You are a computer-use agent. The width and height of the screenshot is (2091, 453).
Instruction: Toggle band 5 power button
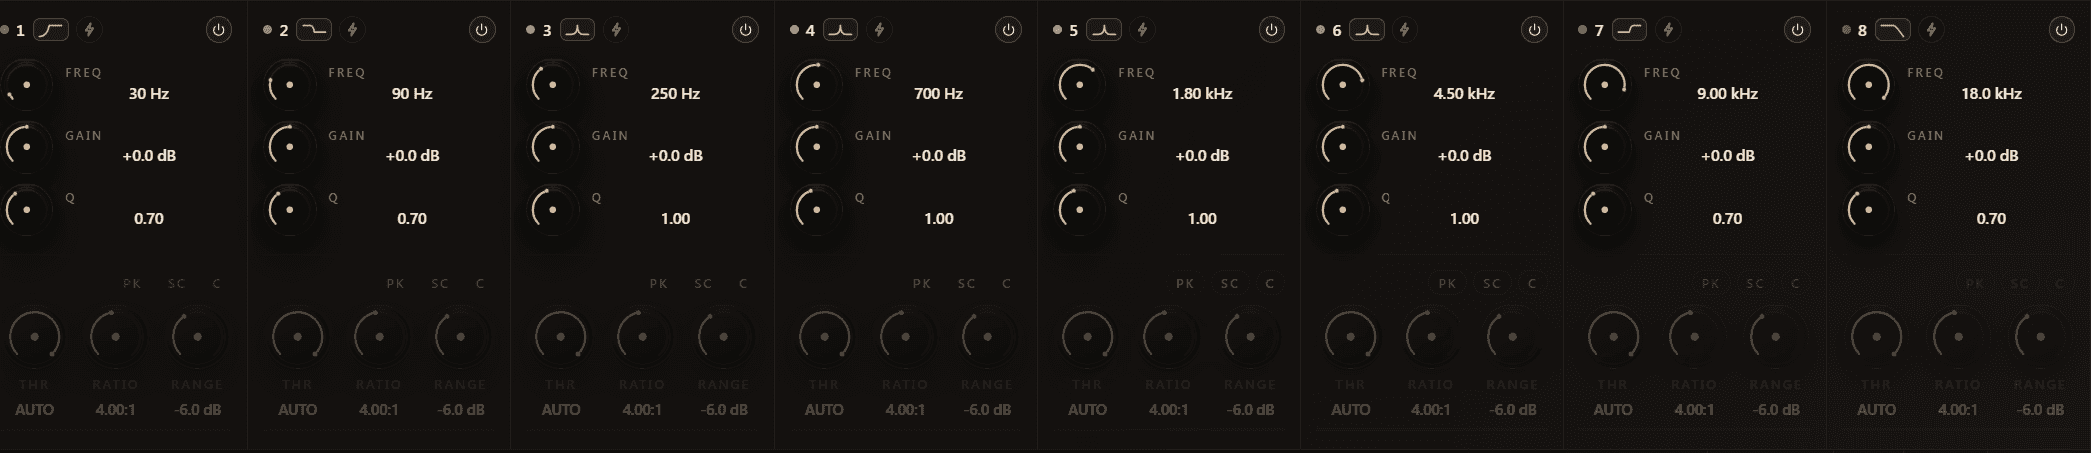point(1270,30)
